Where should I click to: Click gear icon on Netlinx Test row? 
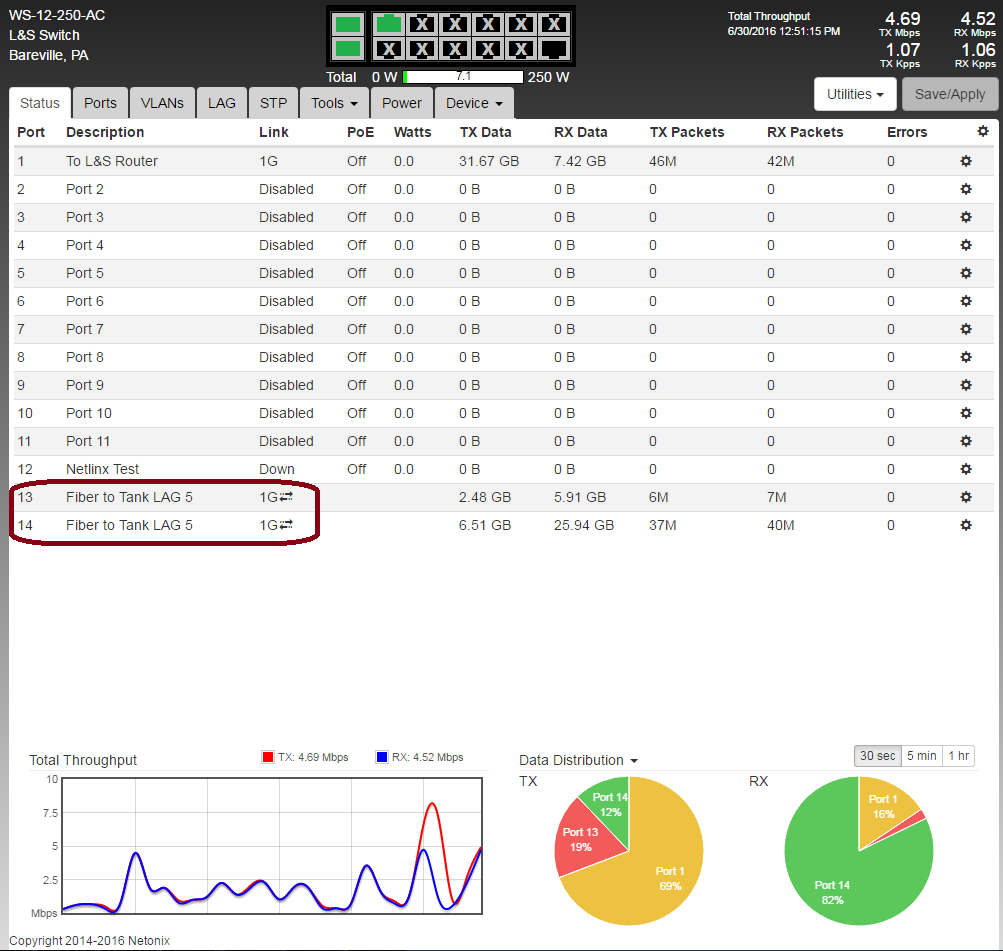click(x=965, y=469)
